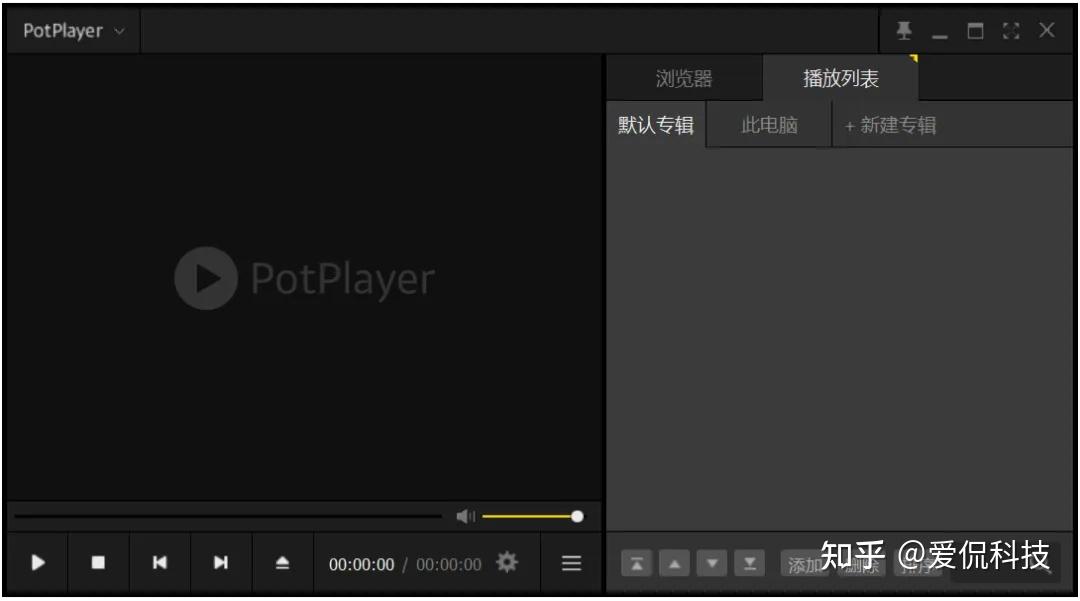
Task: Click the eject/open media icon
Action: 281,563
